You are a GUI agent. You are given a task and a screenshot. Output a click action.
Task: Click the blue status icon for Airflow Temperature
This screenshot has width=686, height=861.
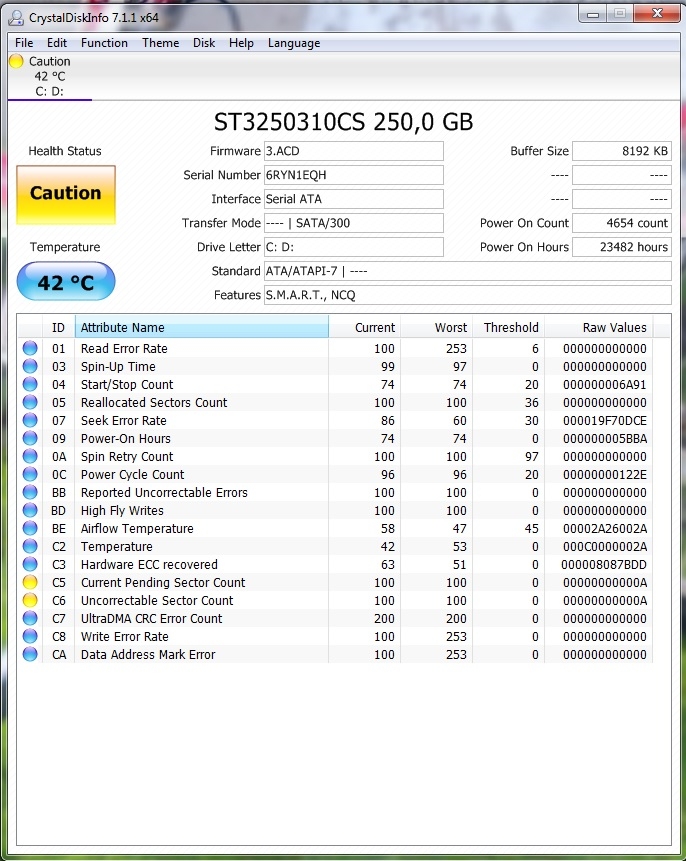tap(30, 528)
